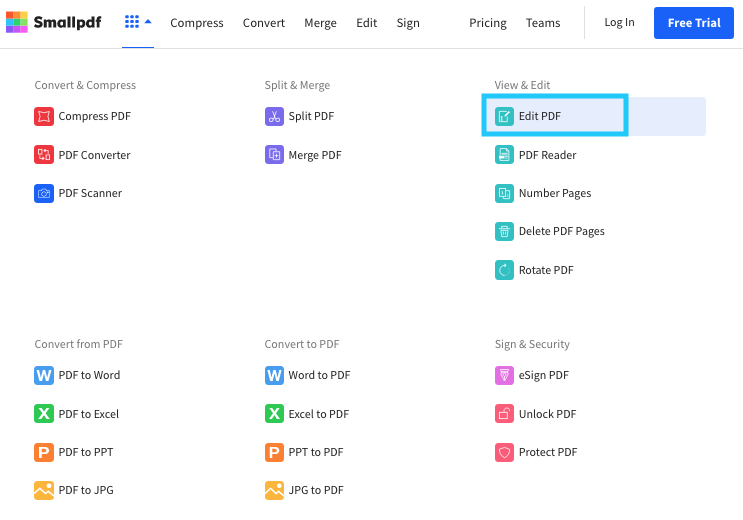Click the Smallpdf logo
The height and width of the screenshot is (520, 743).
coord(54,22)
